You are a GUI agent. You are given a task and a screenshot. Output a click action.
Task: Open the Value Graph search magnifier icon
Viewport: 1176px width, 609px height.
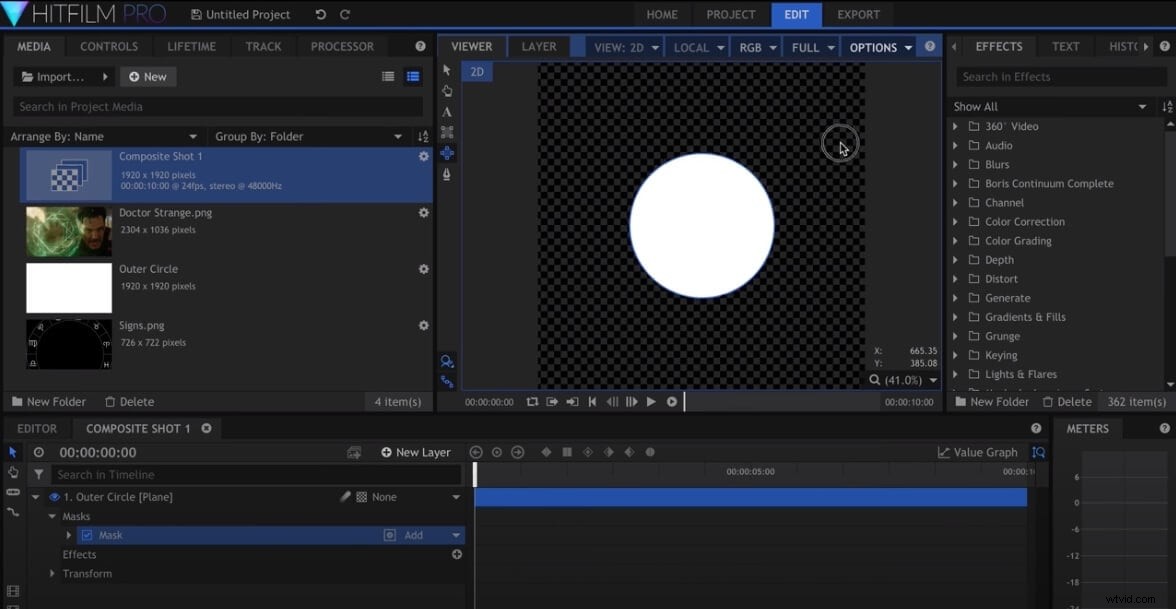tap(1038, 452)
